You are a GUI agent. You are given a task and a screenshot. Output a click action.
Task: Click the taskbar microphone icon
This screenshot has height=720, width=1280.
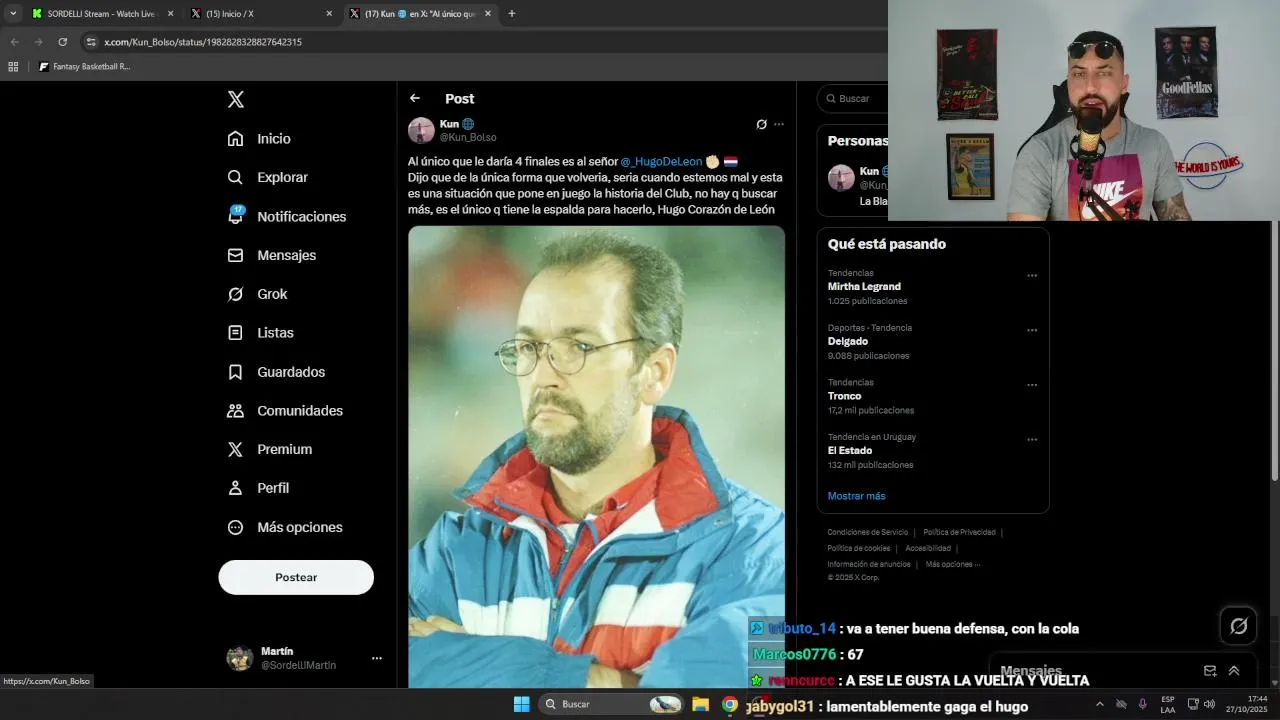[1143, 704]
